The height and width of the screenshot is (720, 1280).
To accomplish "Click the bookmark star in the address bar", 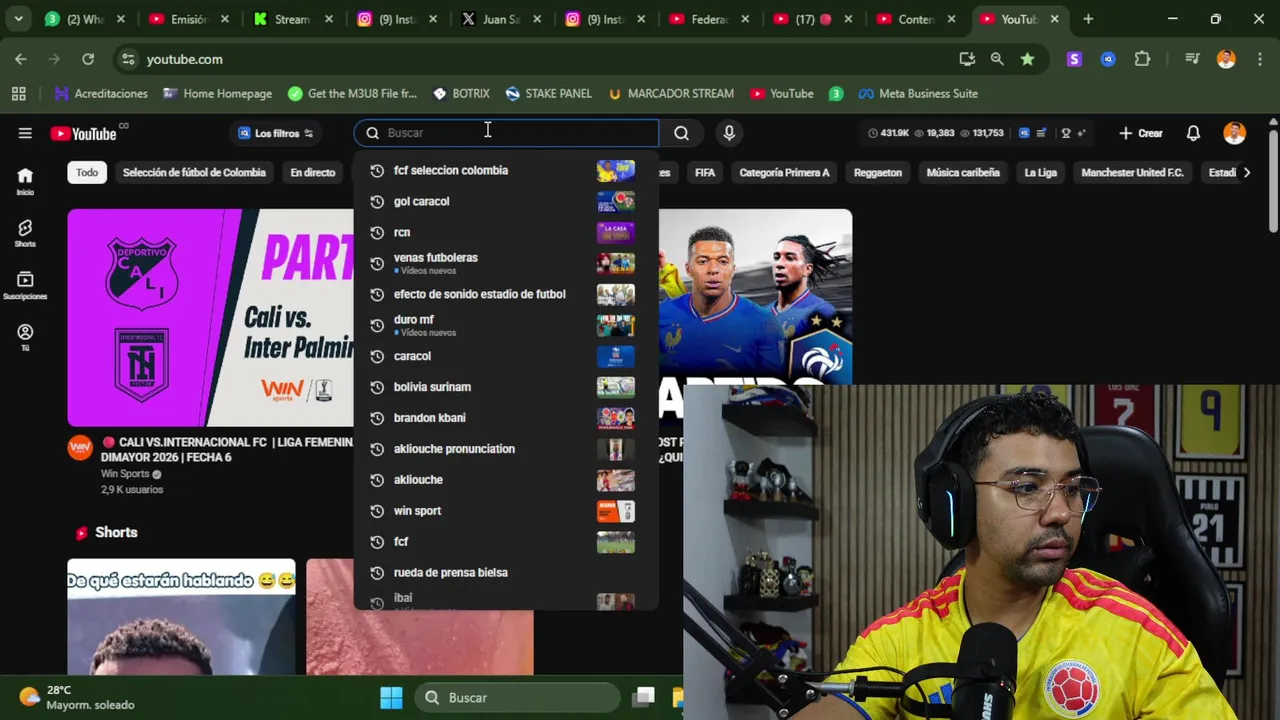I will coord(1027,59).
